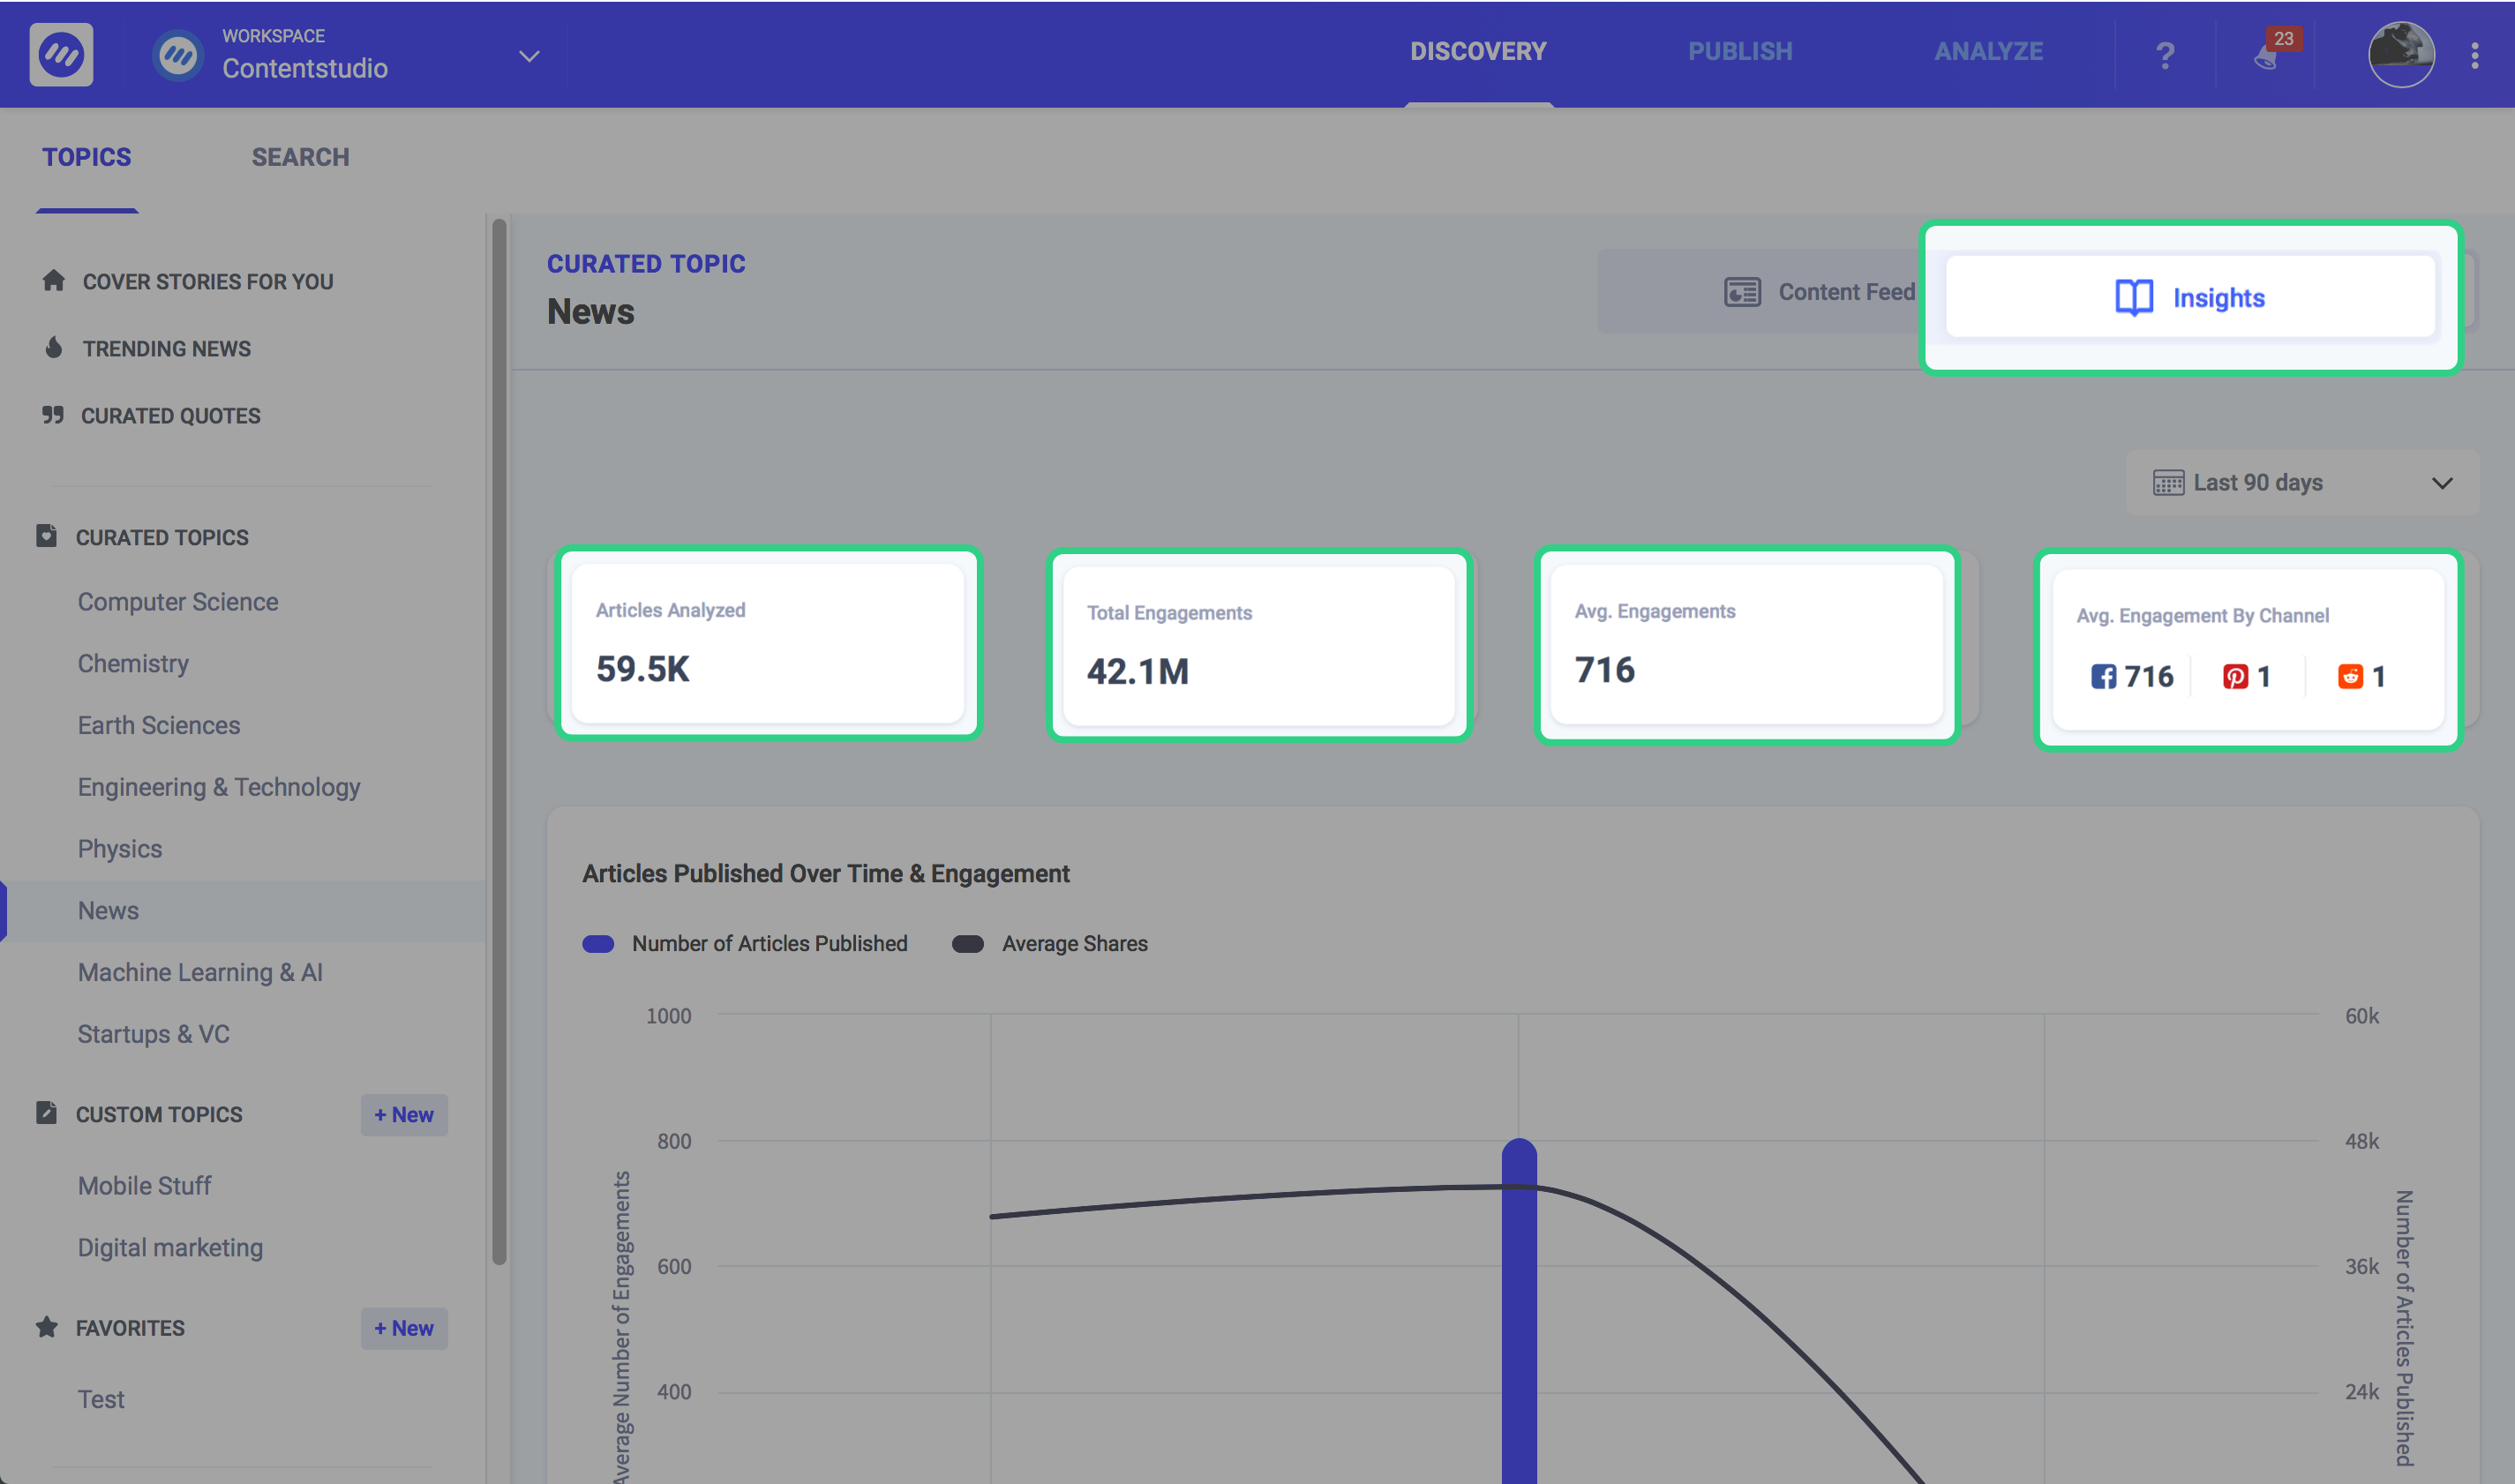Open Machine Learning & AI topic
Screen dimensions: 2515x1484
[x=200, y=973]
